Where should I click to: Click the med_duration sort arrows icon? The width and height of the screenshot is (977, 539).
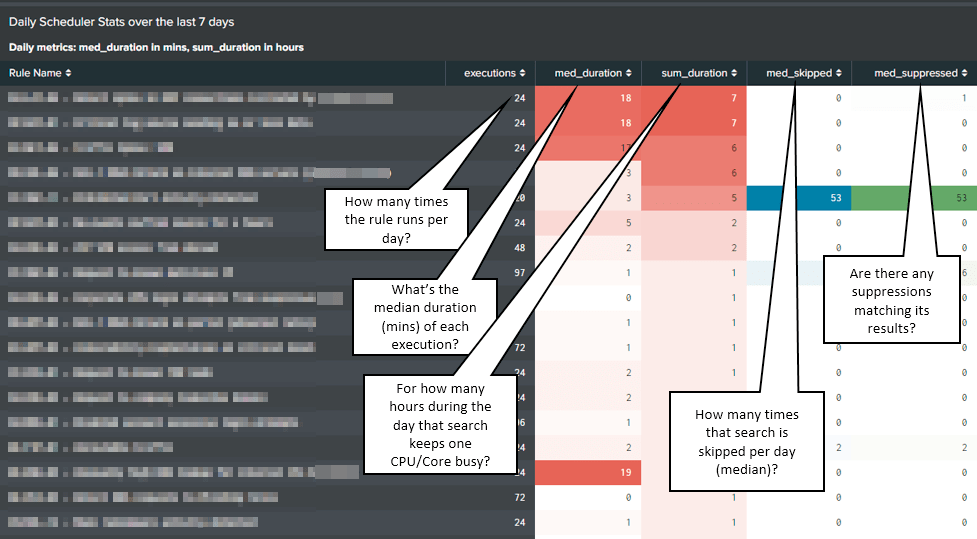pyautogui.click(x=629, y=73)
